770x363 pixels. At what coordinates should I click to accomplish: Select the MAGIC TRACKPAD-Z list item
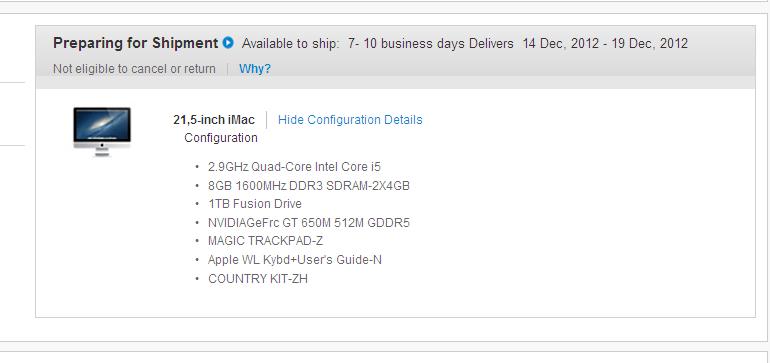tap(266, 241)
